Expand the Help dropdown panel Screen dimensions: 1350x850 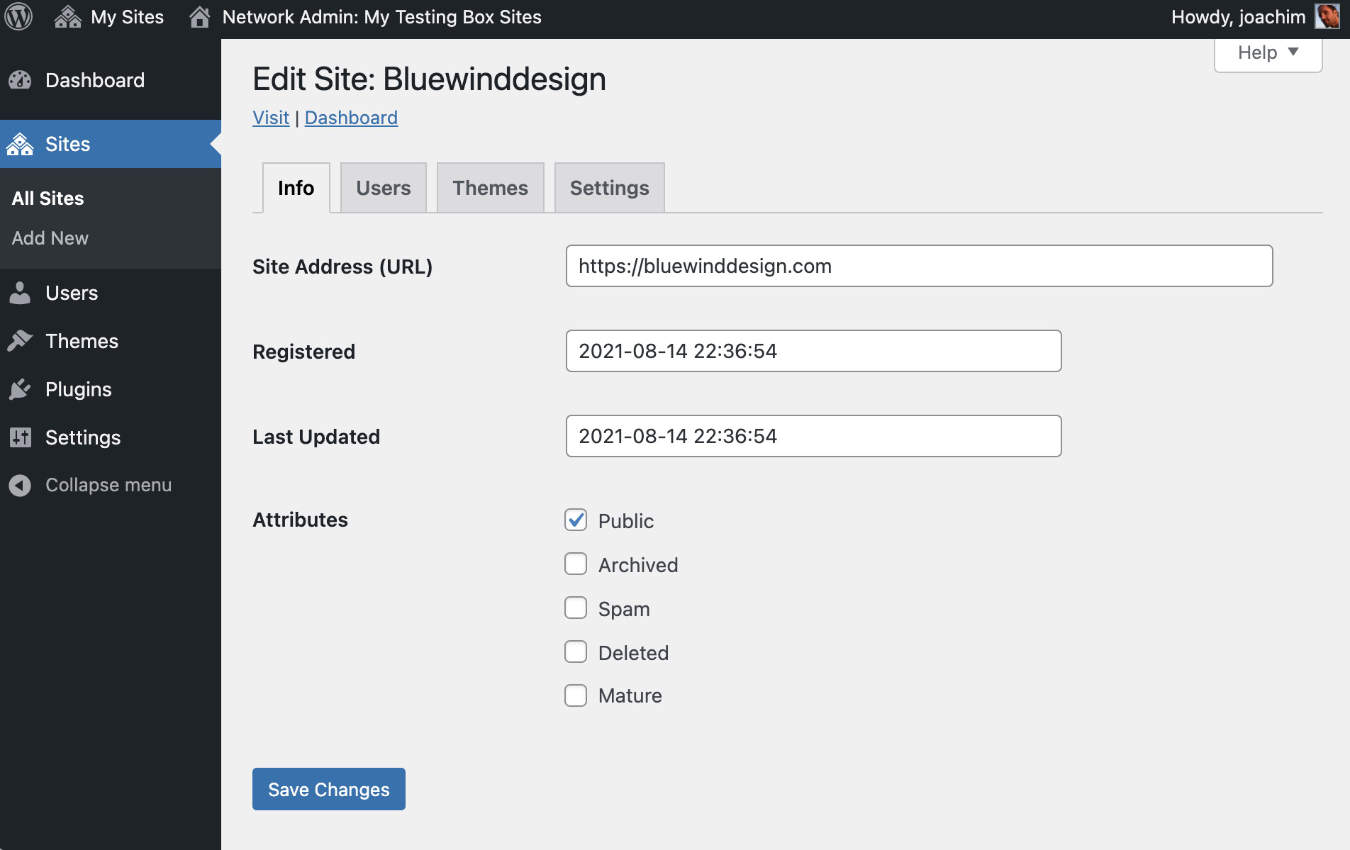pos(1268,54)
